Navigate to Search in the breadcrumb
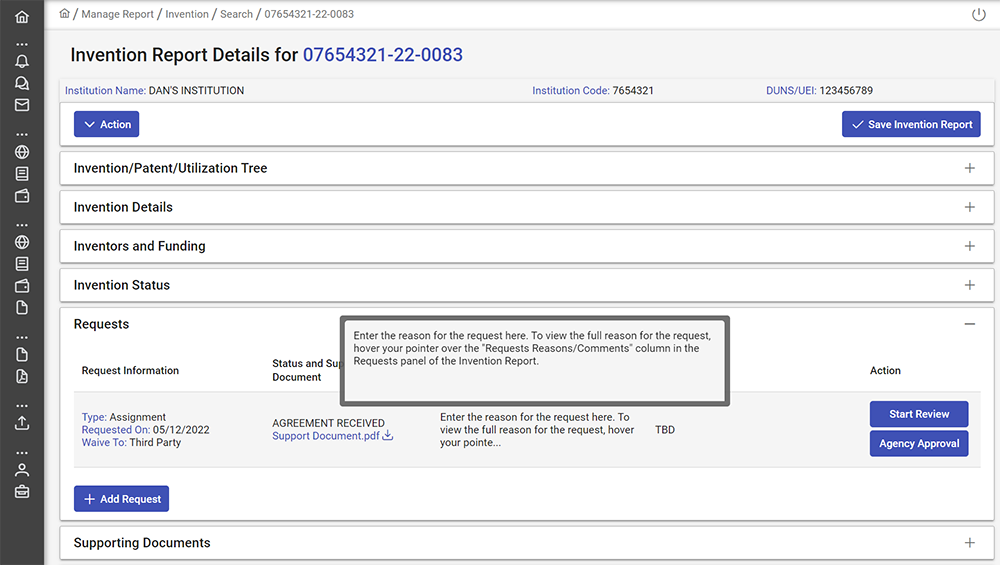Screen dimensions: 1000x565 tap(236, 15)
